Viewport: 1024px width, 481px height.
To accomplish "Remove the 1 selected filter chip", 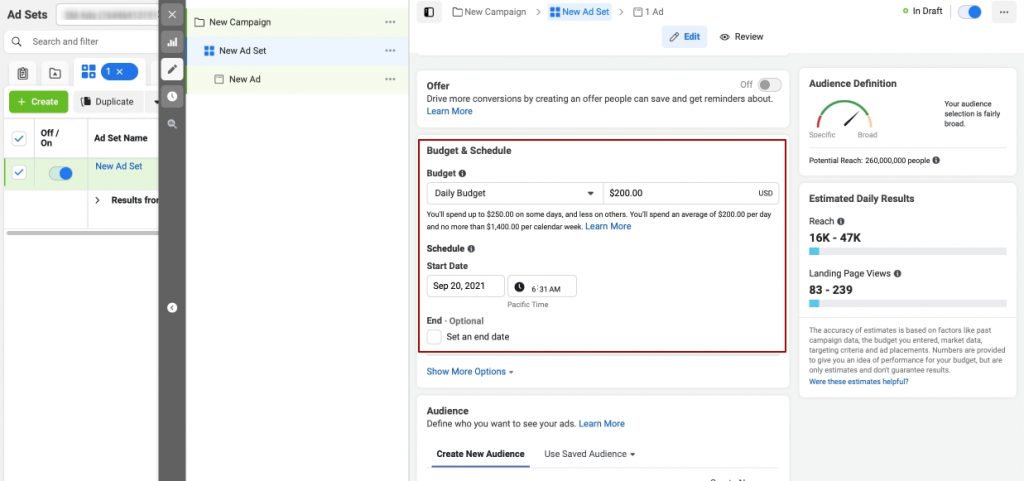I will [119, 72].
